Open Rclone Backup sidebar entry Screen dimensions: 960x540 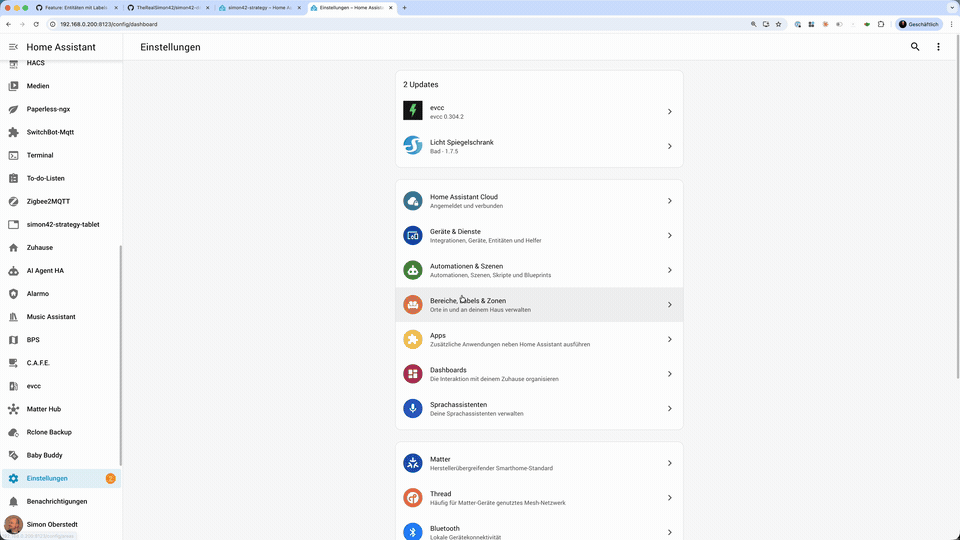click(x=61, y=432)
